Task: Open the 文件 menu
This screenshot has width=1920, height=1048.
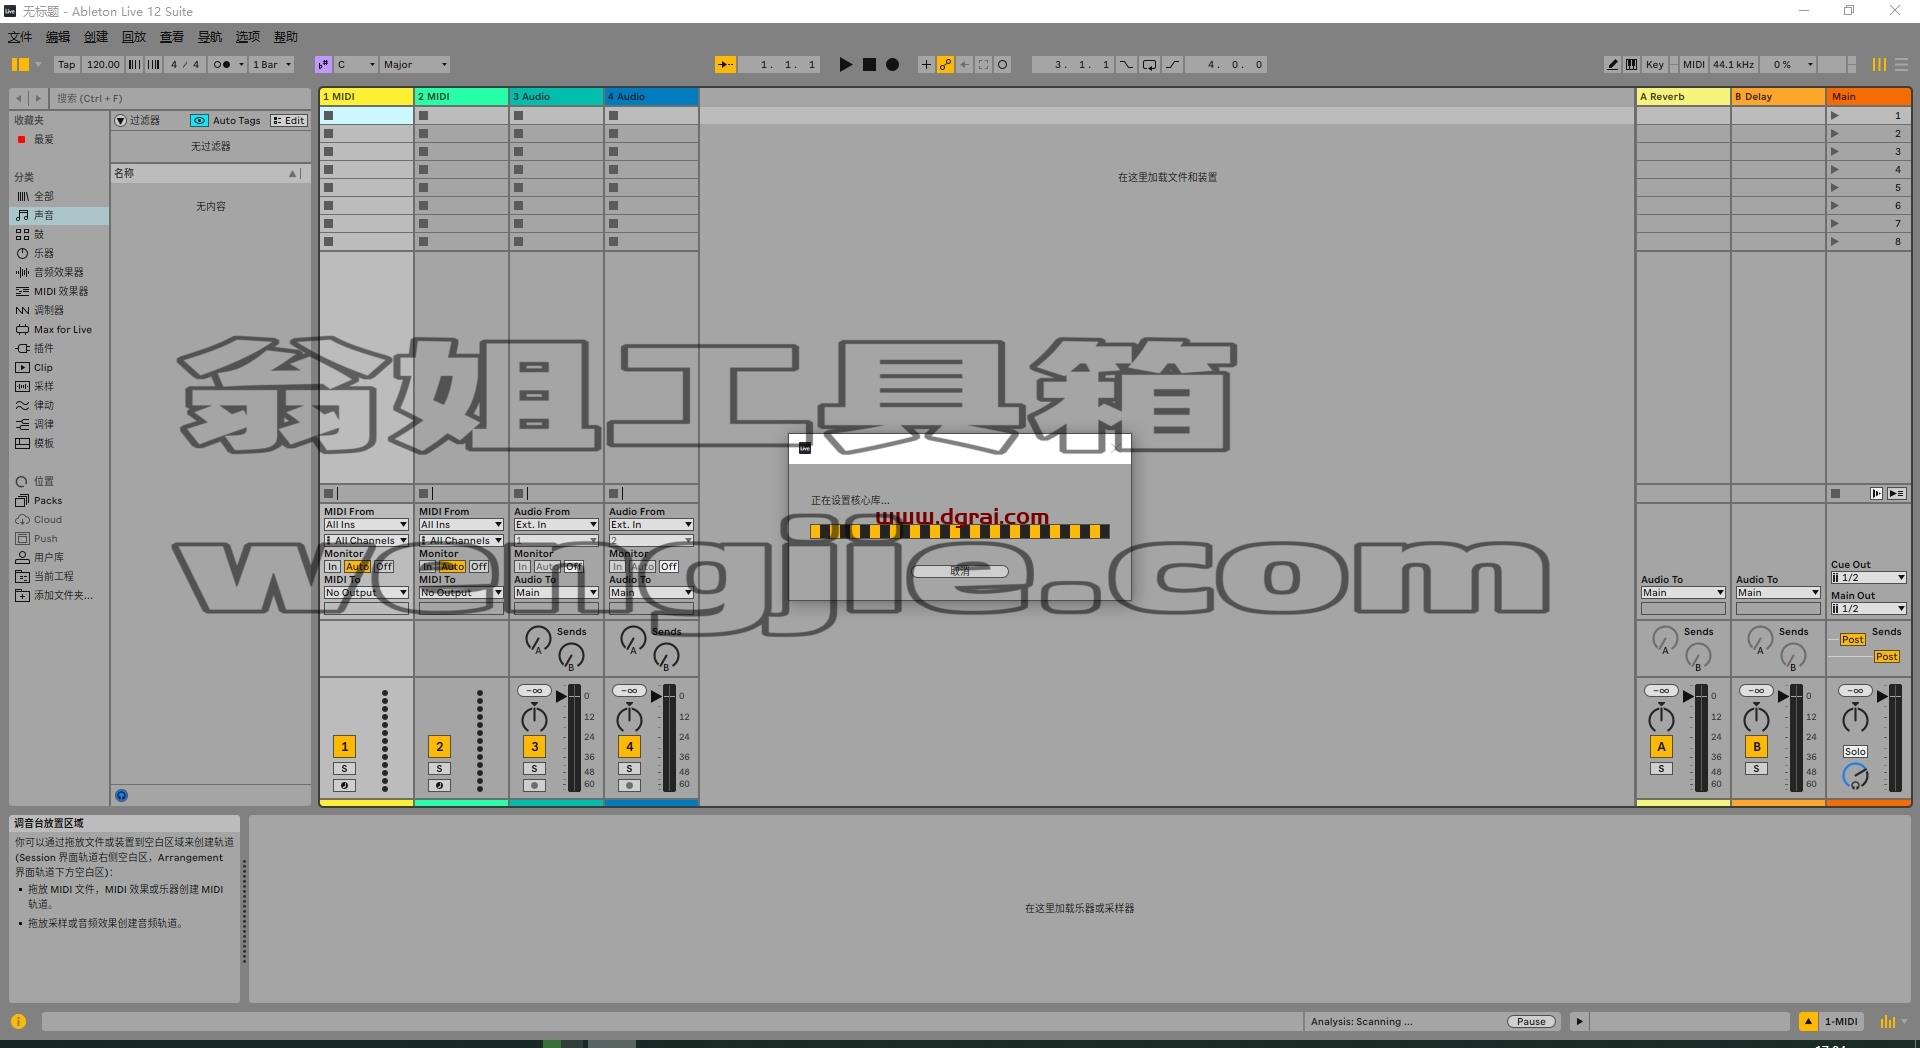Action: coord(20,37)
